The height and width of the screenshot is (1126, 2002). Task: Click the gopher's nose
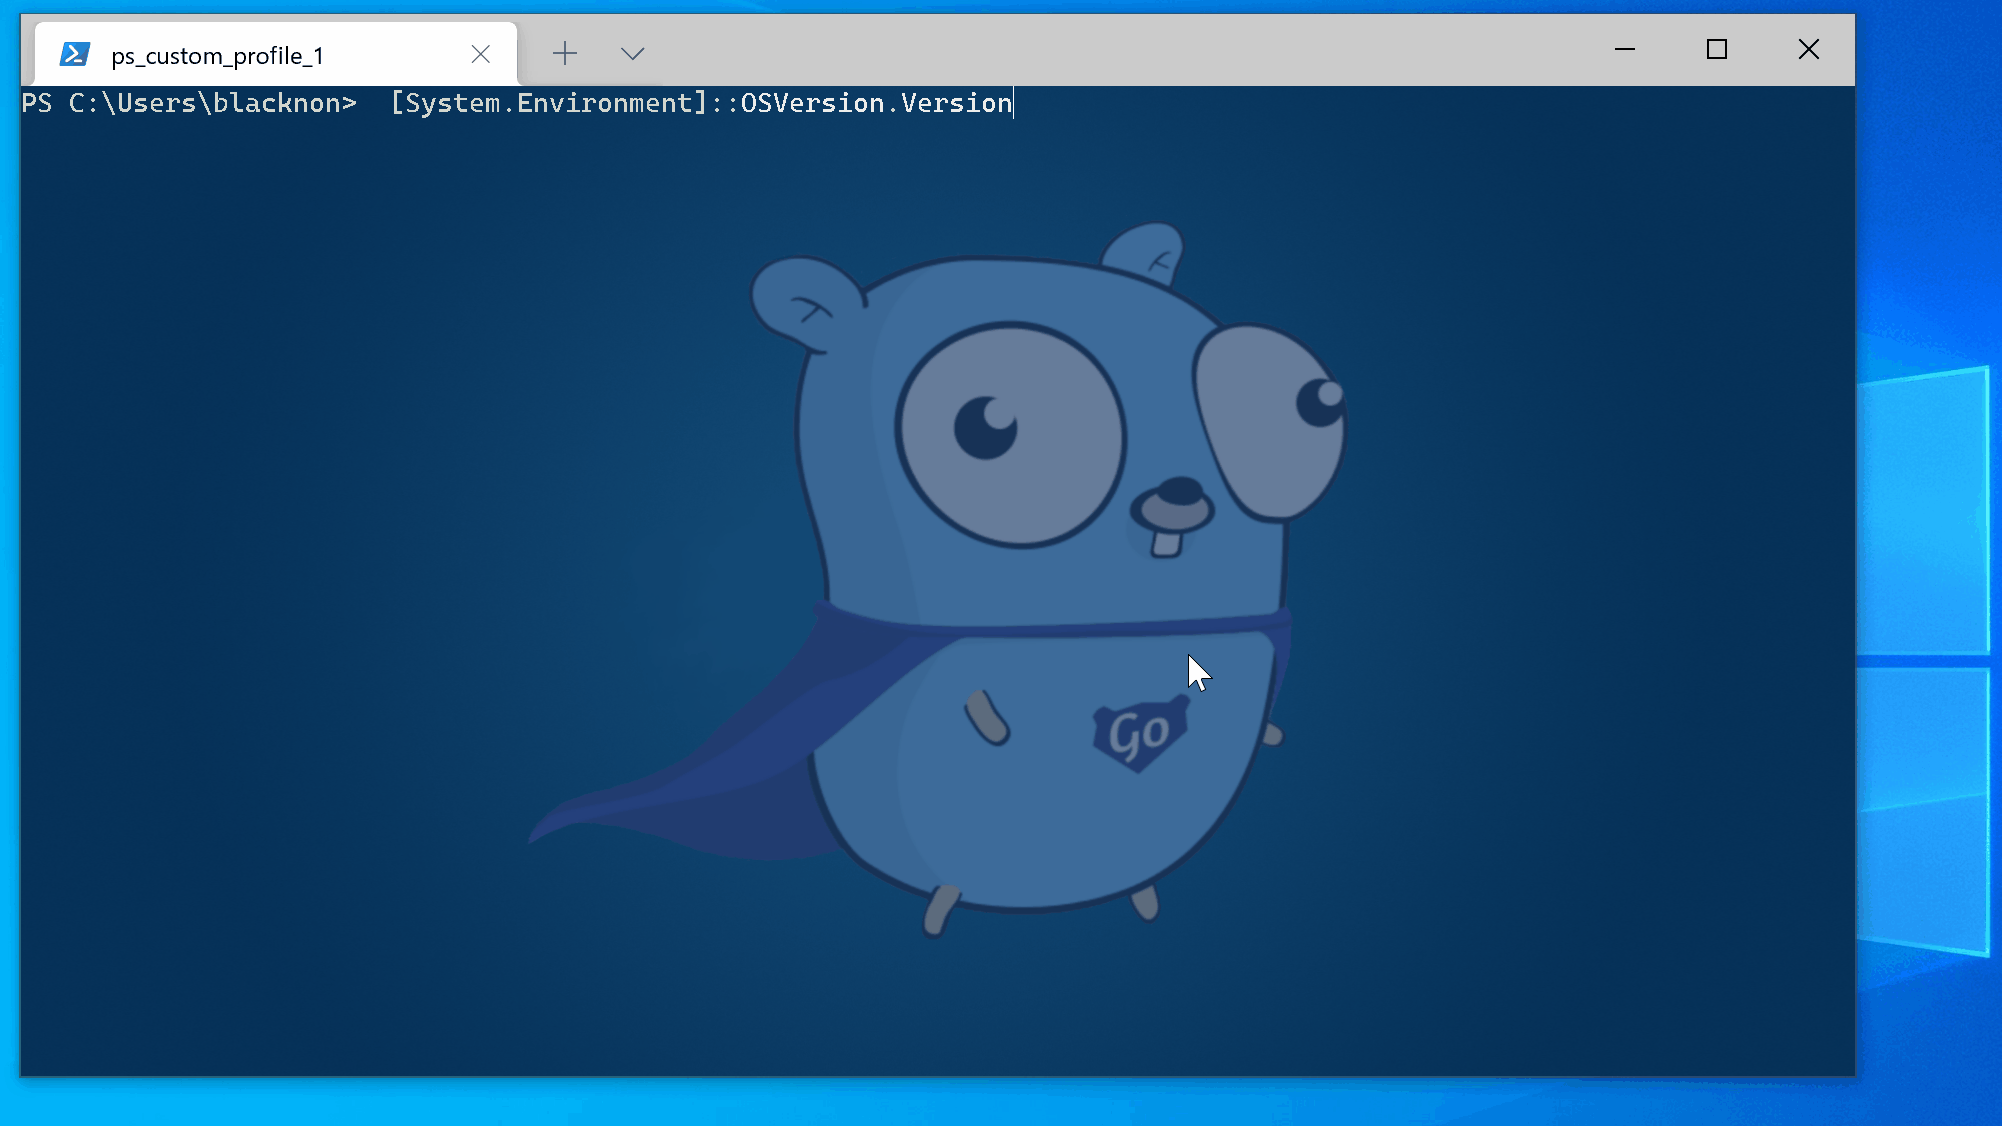[x=1178, y=493]
